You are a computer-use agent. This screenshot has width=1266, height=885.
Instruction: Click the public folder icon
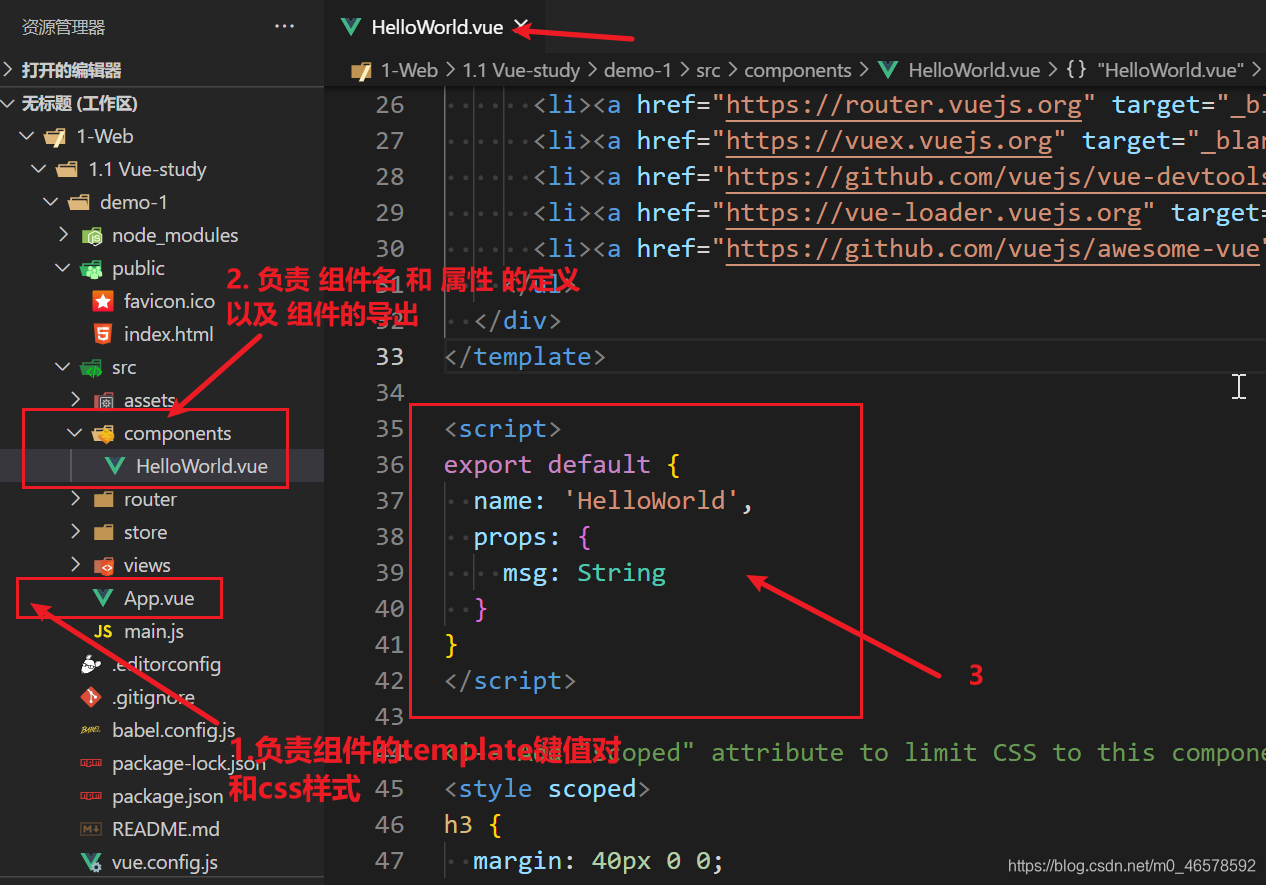(x=91, y=269)
